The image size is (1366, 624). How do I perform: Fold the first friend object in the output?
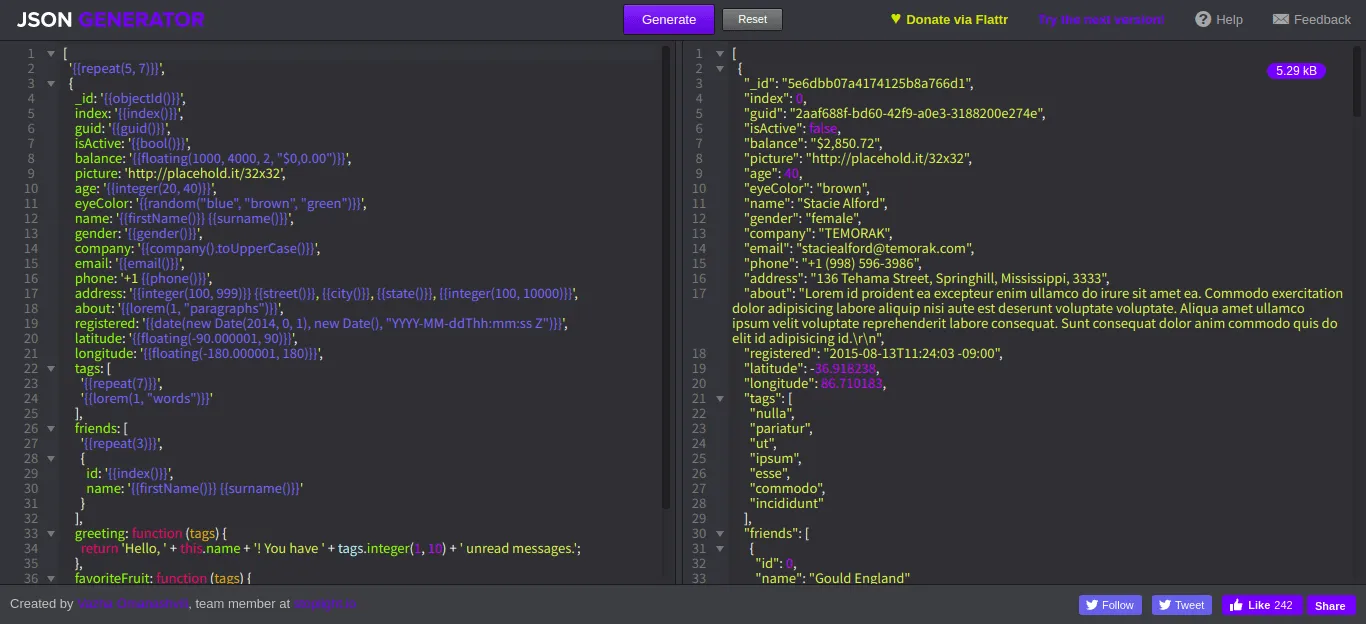click(x=718, y=549)
